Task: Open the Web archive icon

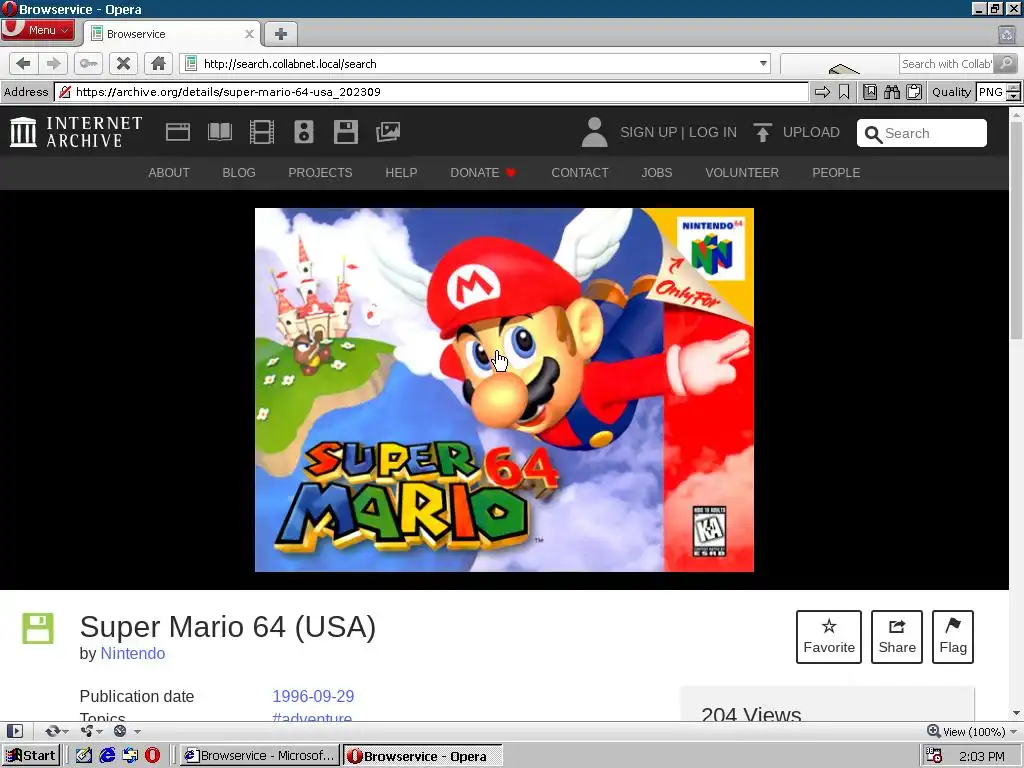Action: click(178, 132)
